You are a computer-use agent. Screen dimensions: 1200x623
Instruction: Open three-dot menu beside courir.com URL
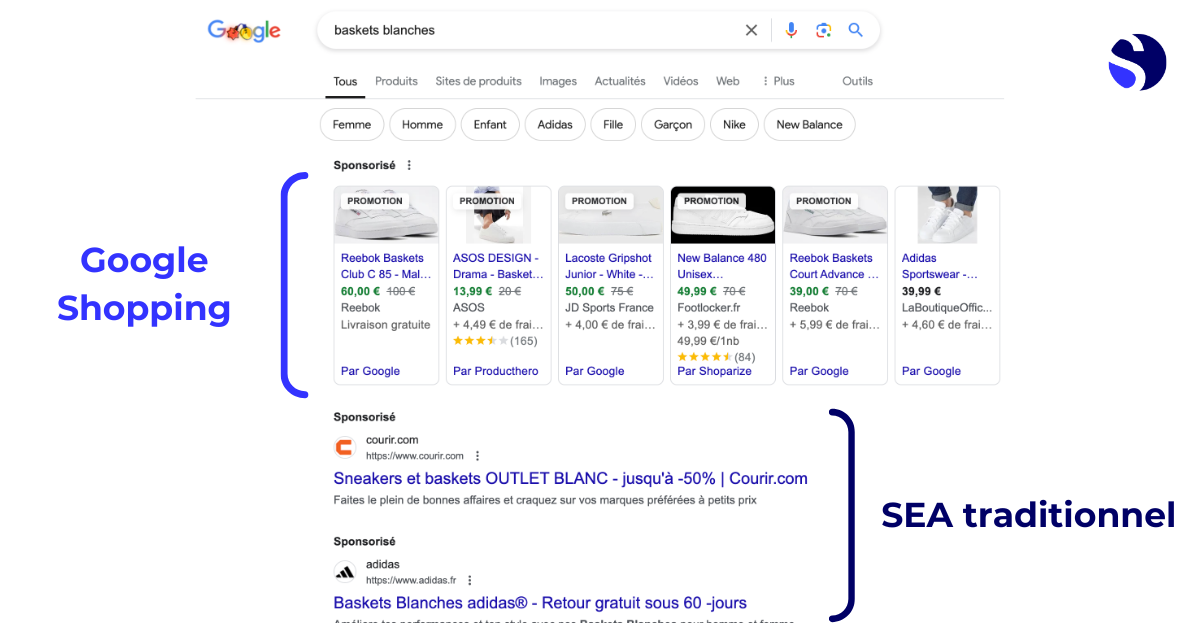477,455
